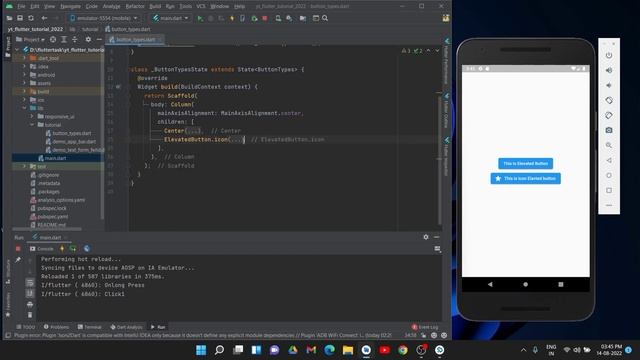This screenshot has width=640, height=360.
Task: Volume up button on emulator toolbar
Action: [x=609, y=70]
